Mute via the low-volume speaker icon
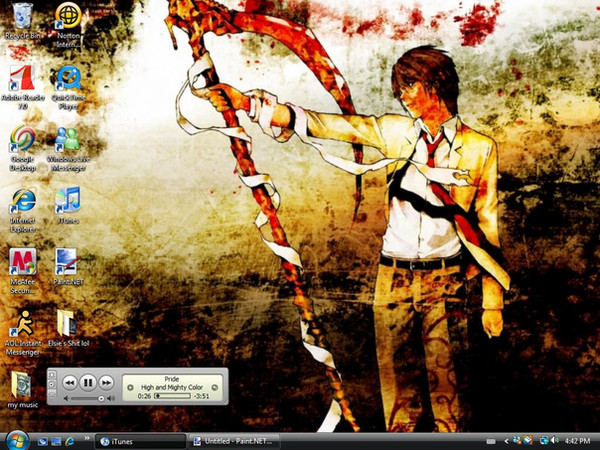The image size is (600, 450). [x=67, y=399]
